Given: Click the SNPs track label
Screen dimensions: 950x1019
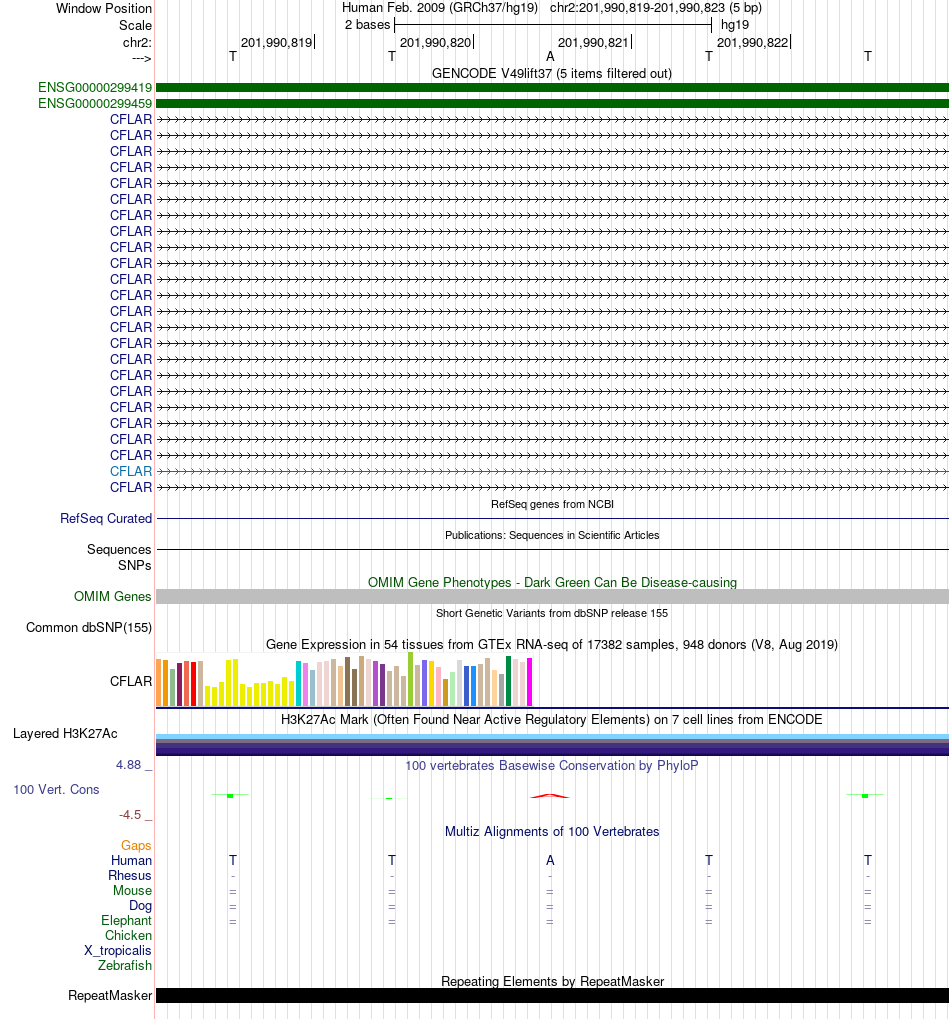Looking at the screenshot, I should click(135, 565).
